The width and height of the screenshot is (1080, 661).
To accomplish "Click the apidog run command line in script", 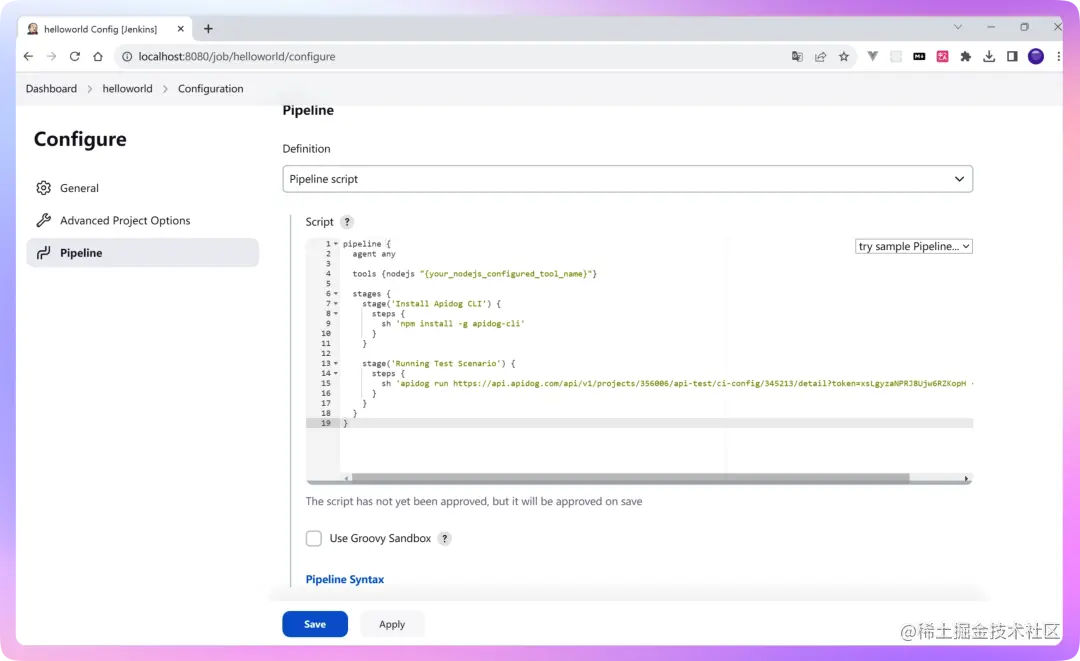I will (x=677, y=384).
